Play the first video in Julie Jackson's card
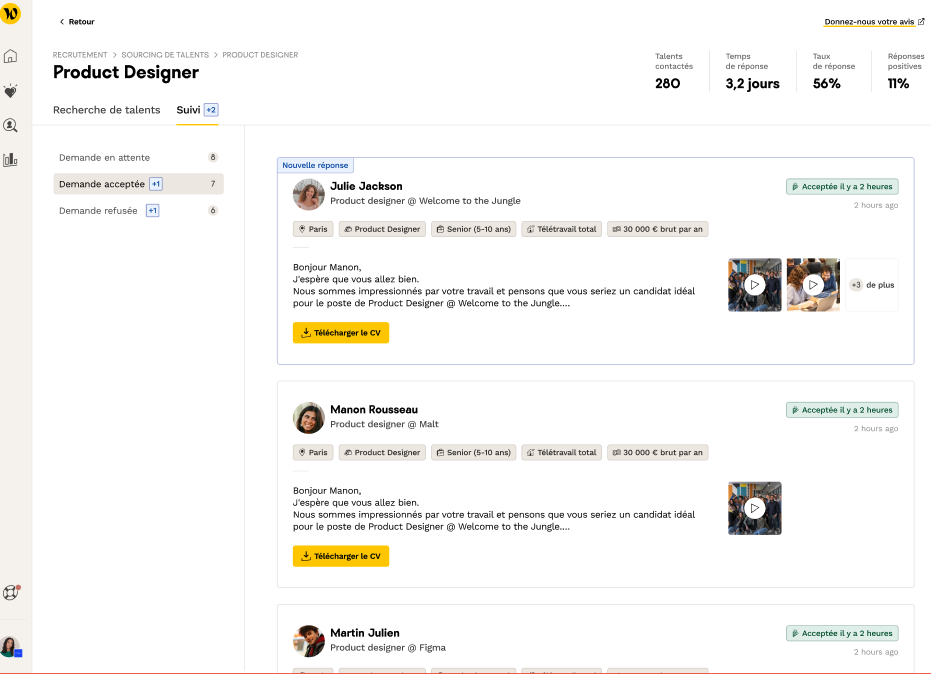Image resolution: width=931 pixels, height=674 pixels. click(x=754, y=285)
